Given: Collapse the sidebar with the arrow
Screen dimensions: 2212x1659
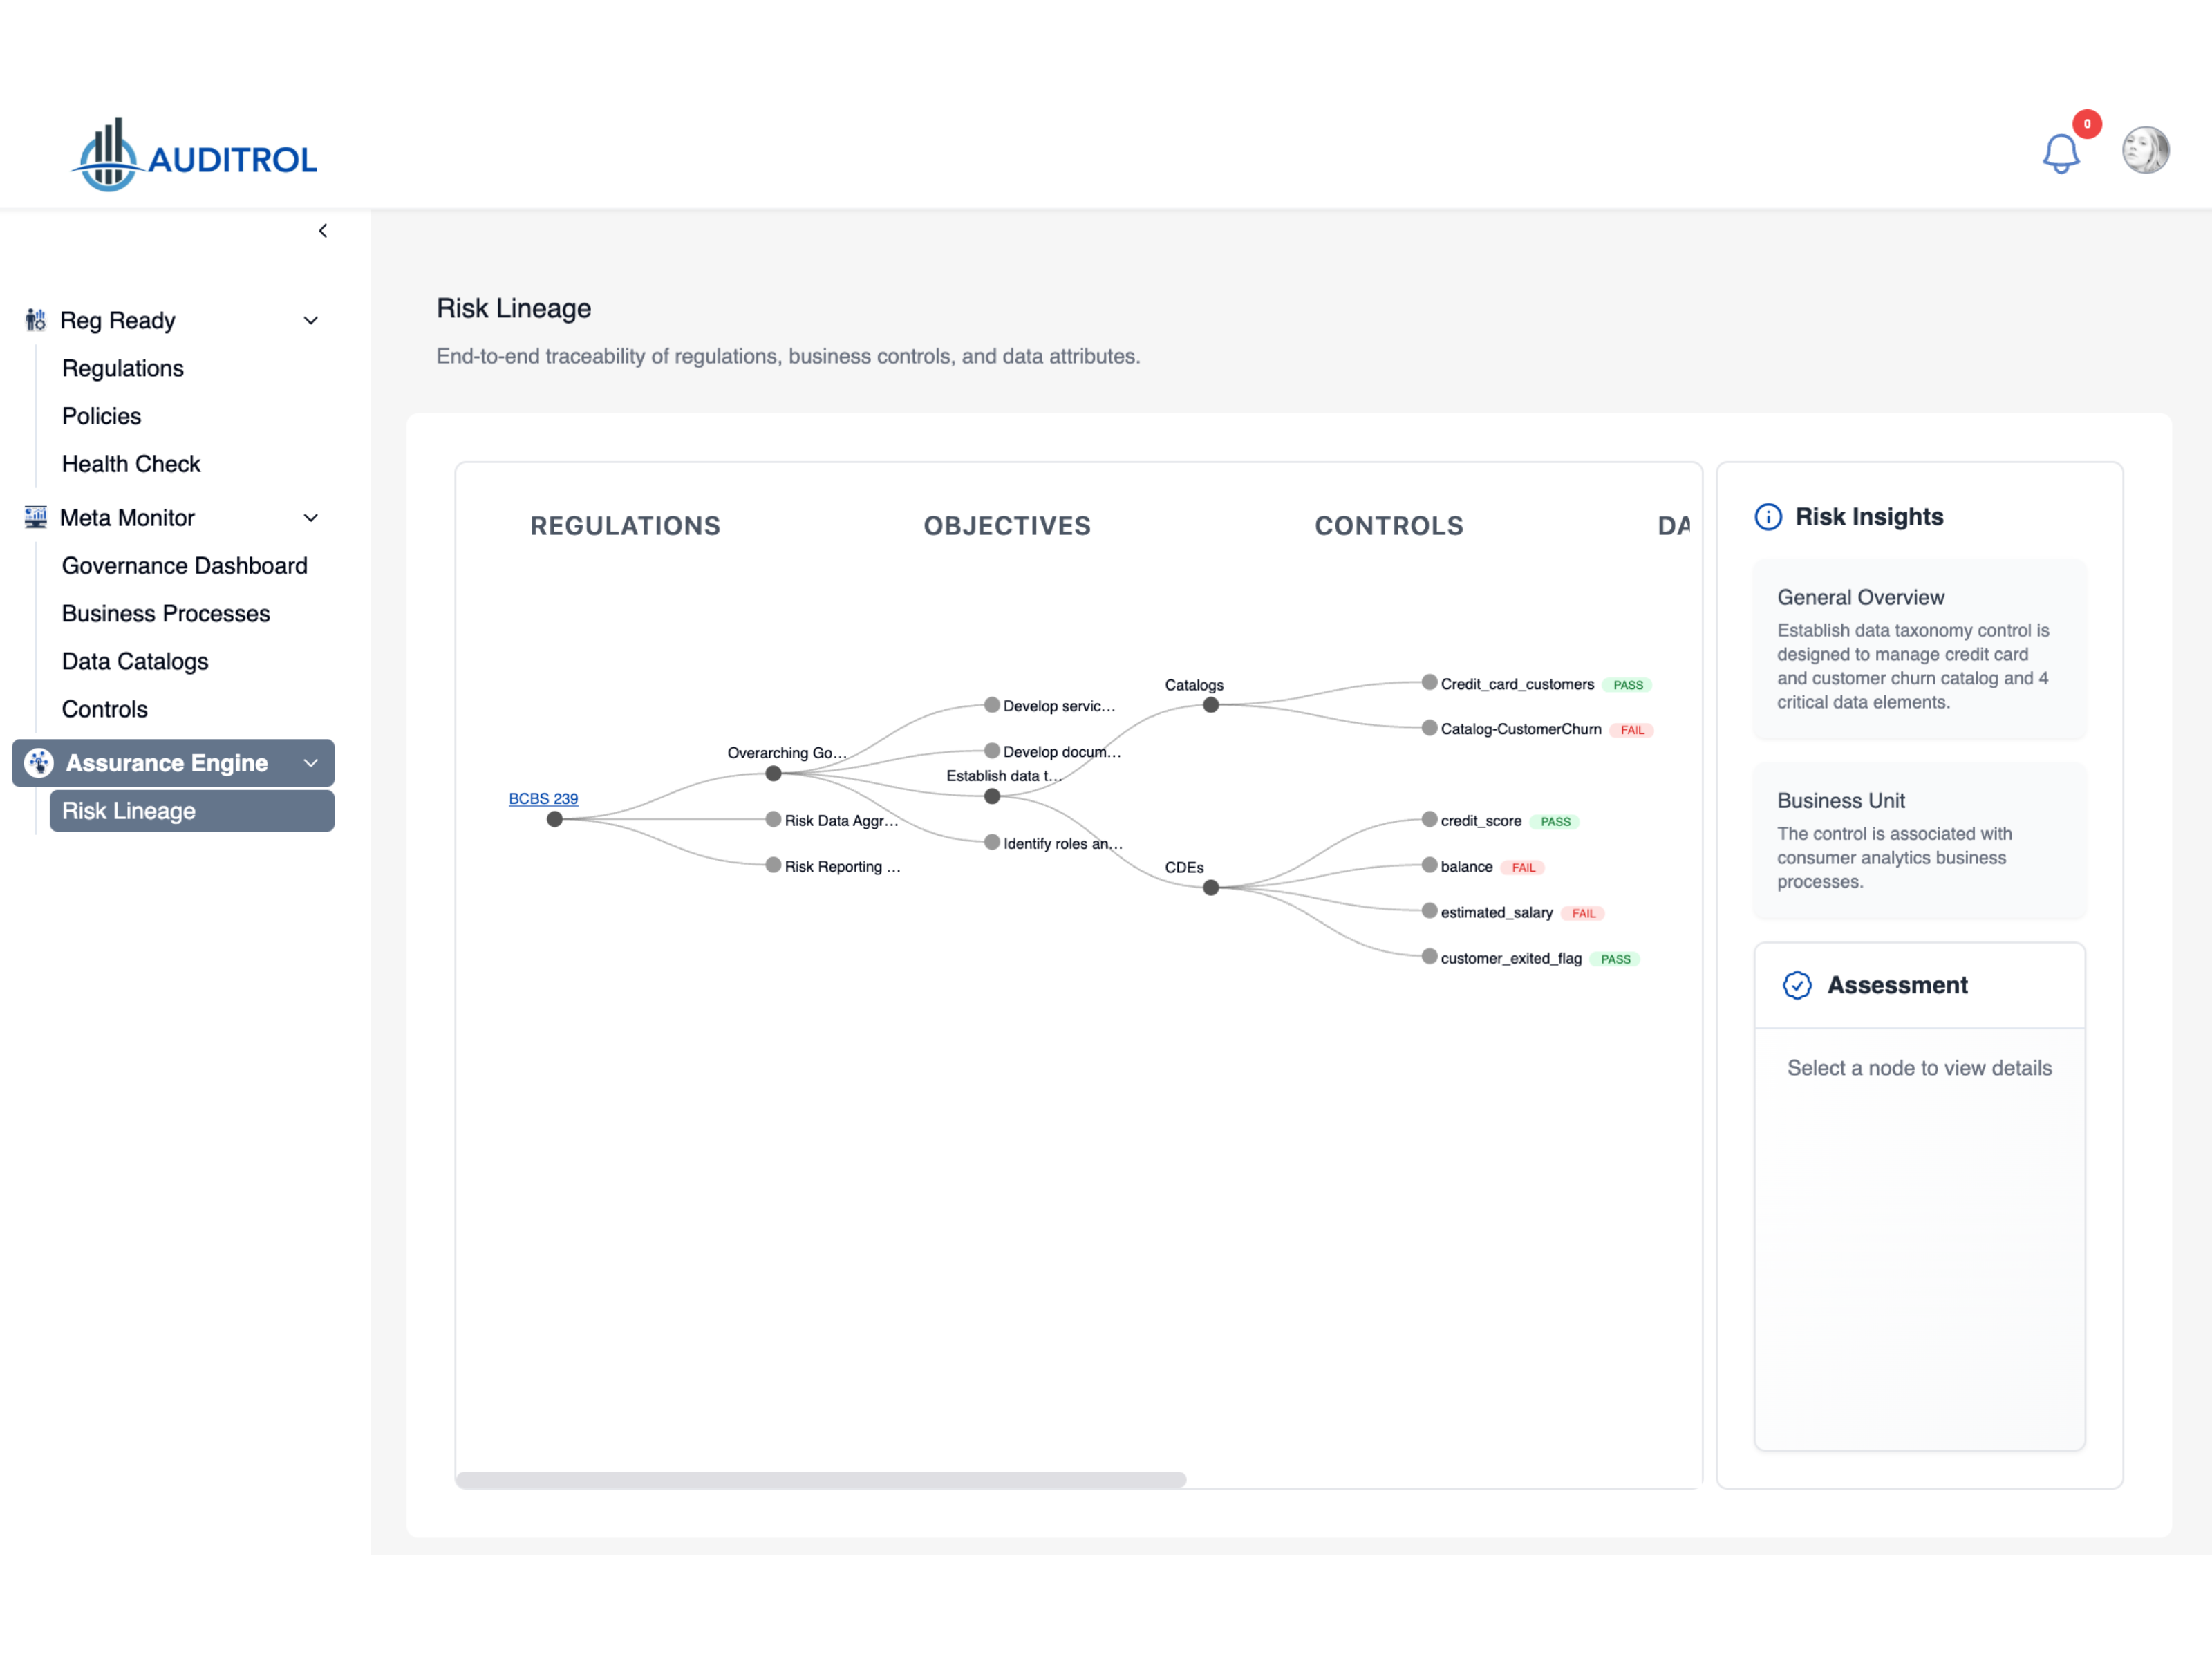Looking at the screenshot, I should click(x=323, y=231).
